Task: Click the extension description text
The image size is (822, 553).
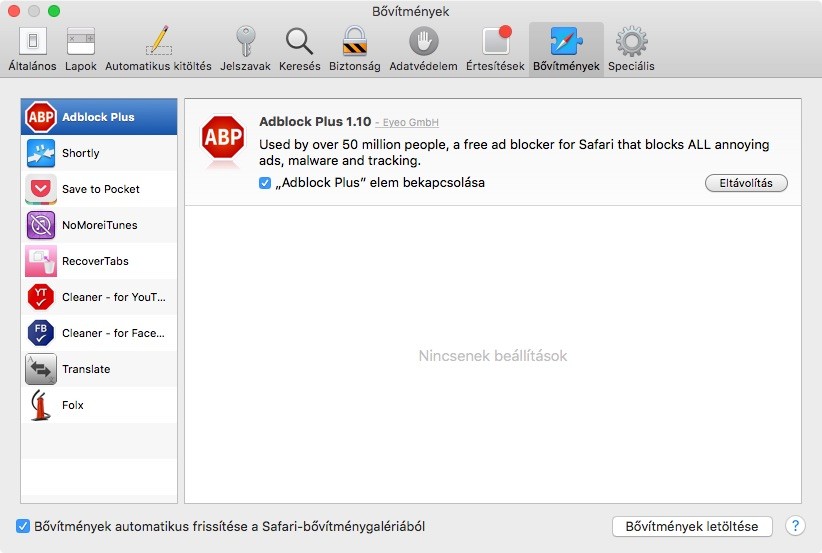Action: pyautogui.click(x=514, y=152)
